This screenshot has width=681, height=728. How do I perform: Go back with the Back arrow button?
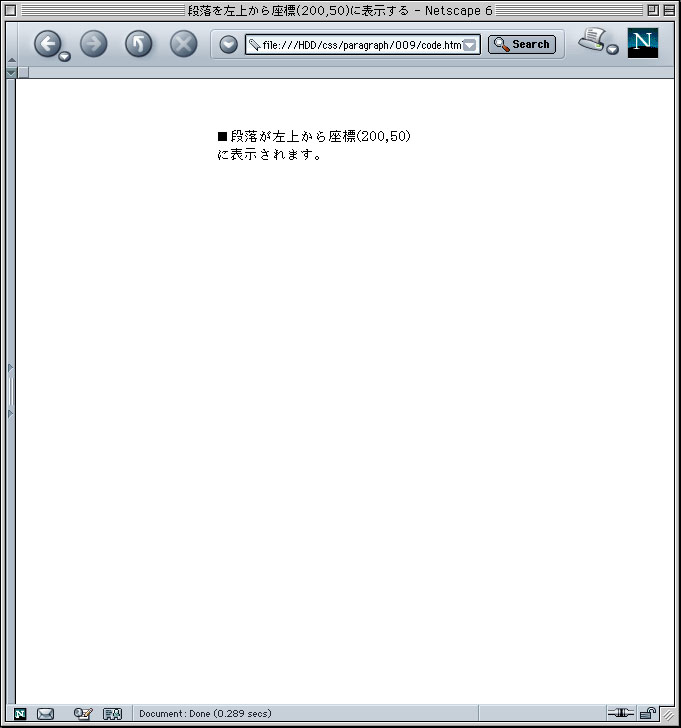pos(47,44)
